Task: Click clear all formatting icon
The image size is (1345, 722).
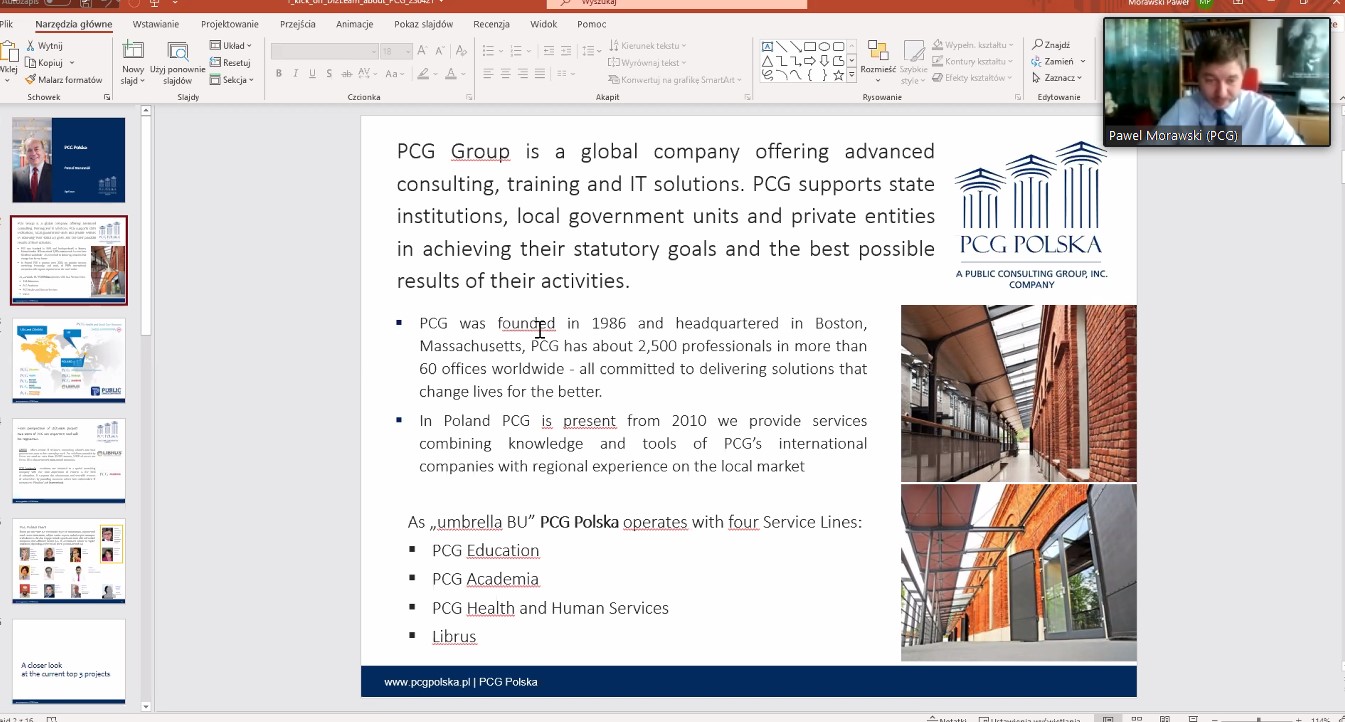Action: pos(461,50)
